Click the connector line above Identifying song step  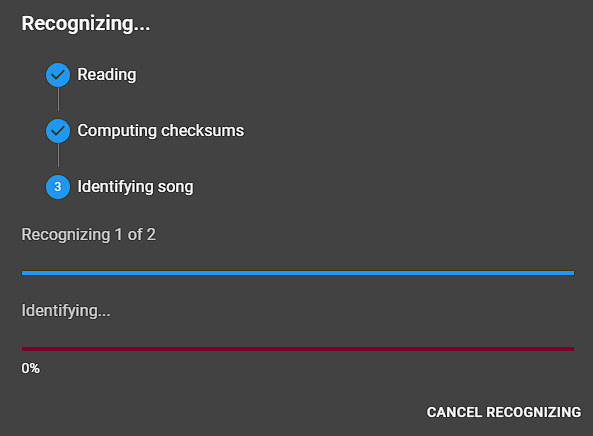click(58, 155)
